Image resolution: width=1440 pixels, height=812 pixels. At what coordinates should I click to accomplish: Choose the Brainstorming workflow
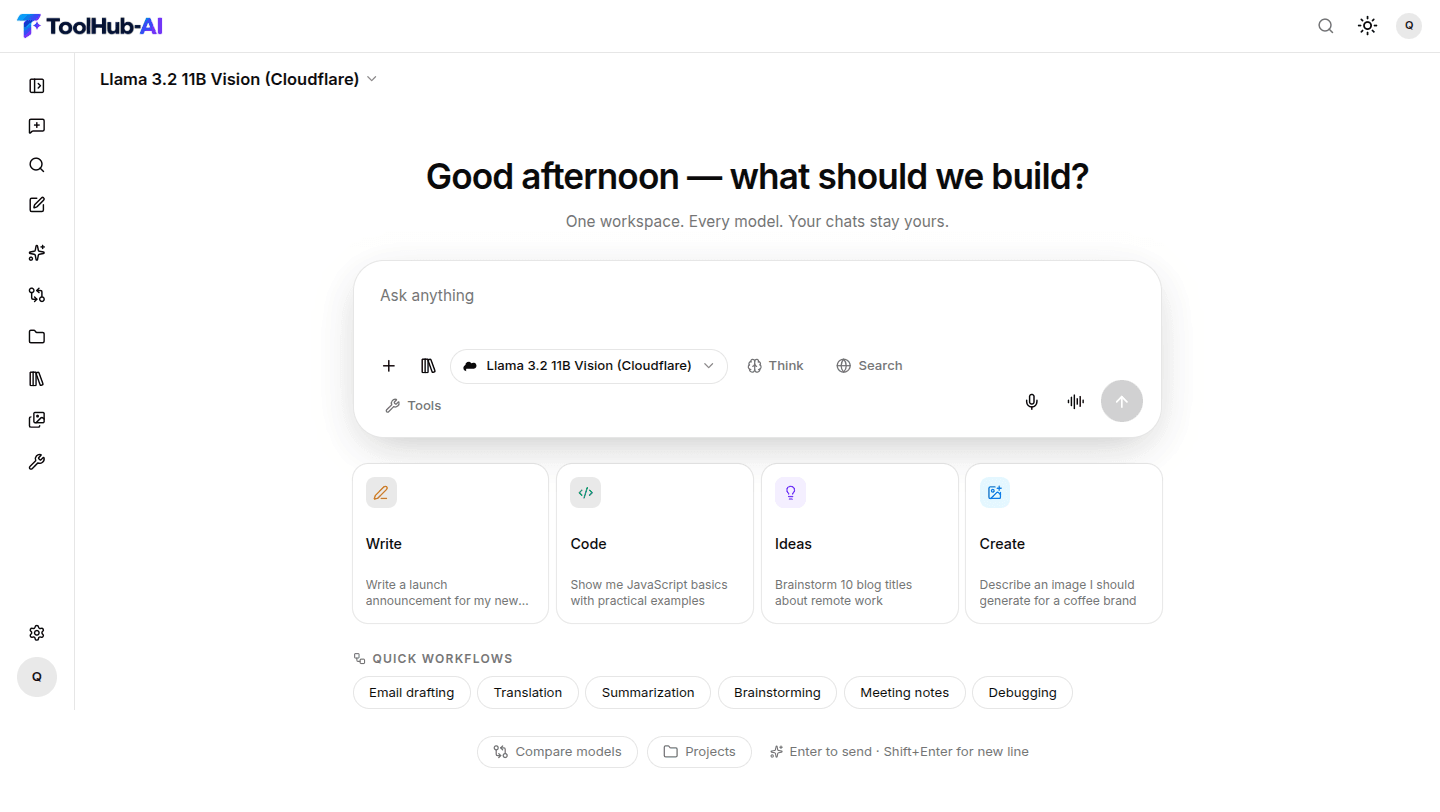778,693
